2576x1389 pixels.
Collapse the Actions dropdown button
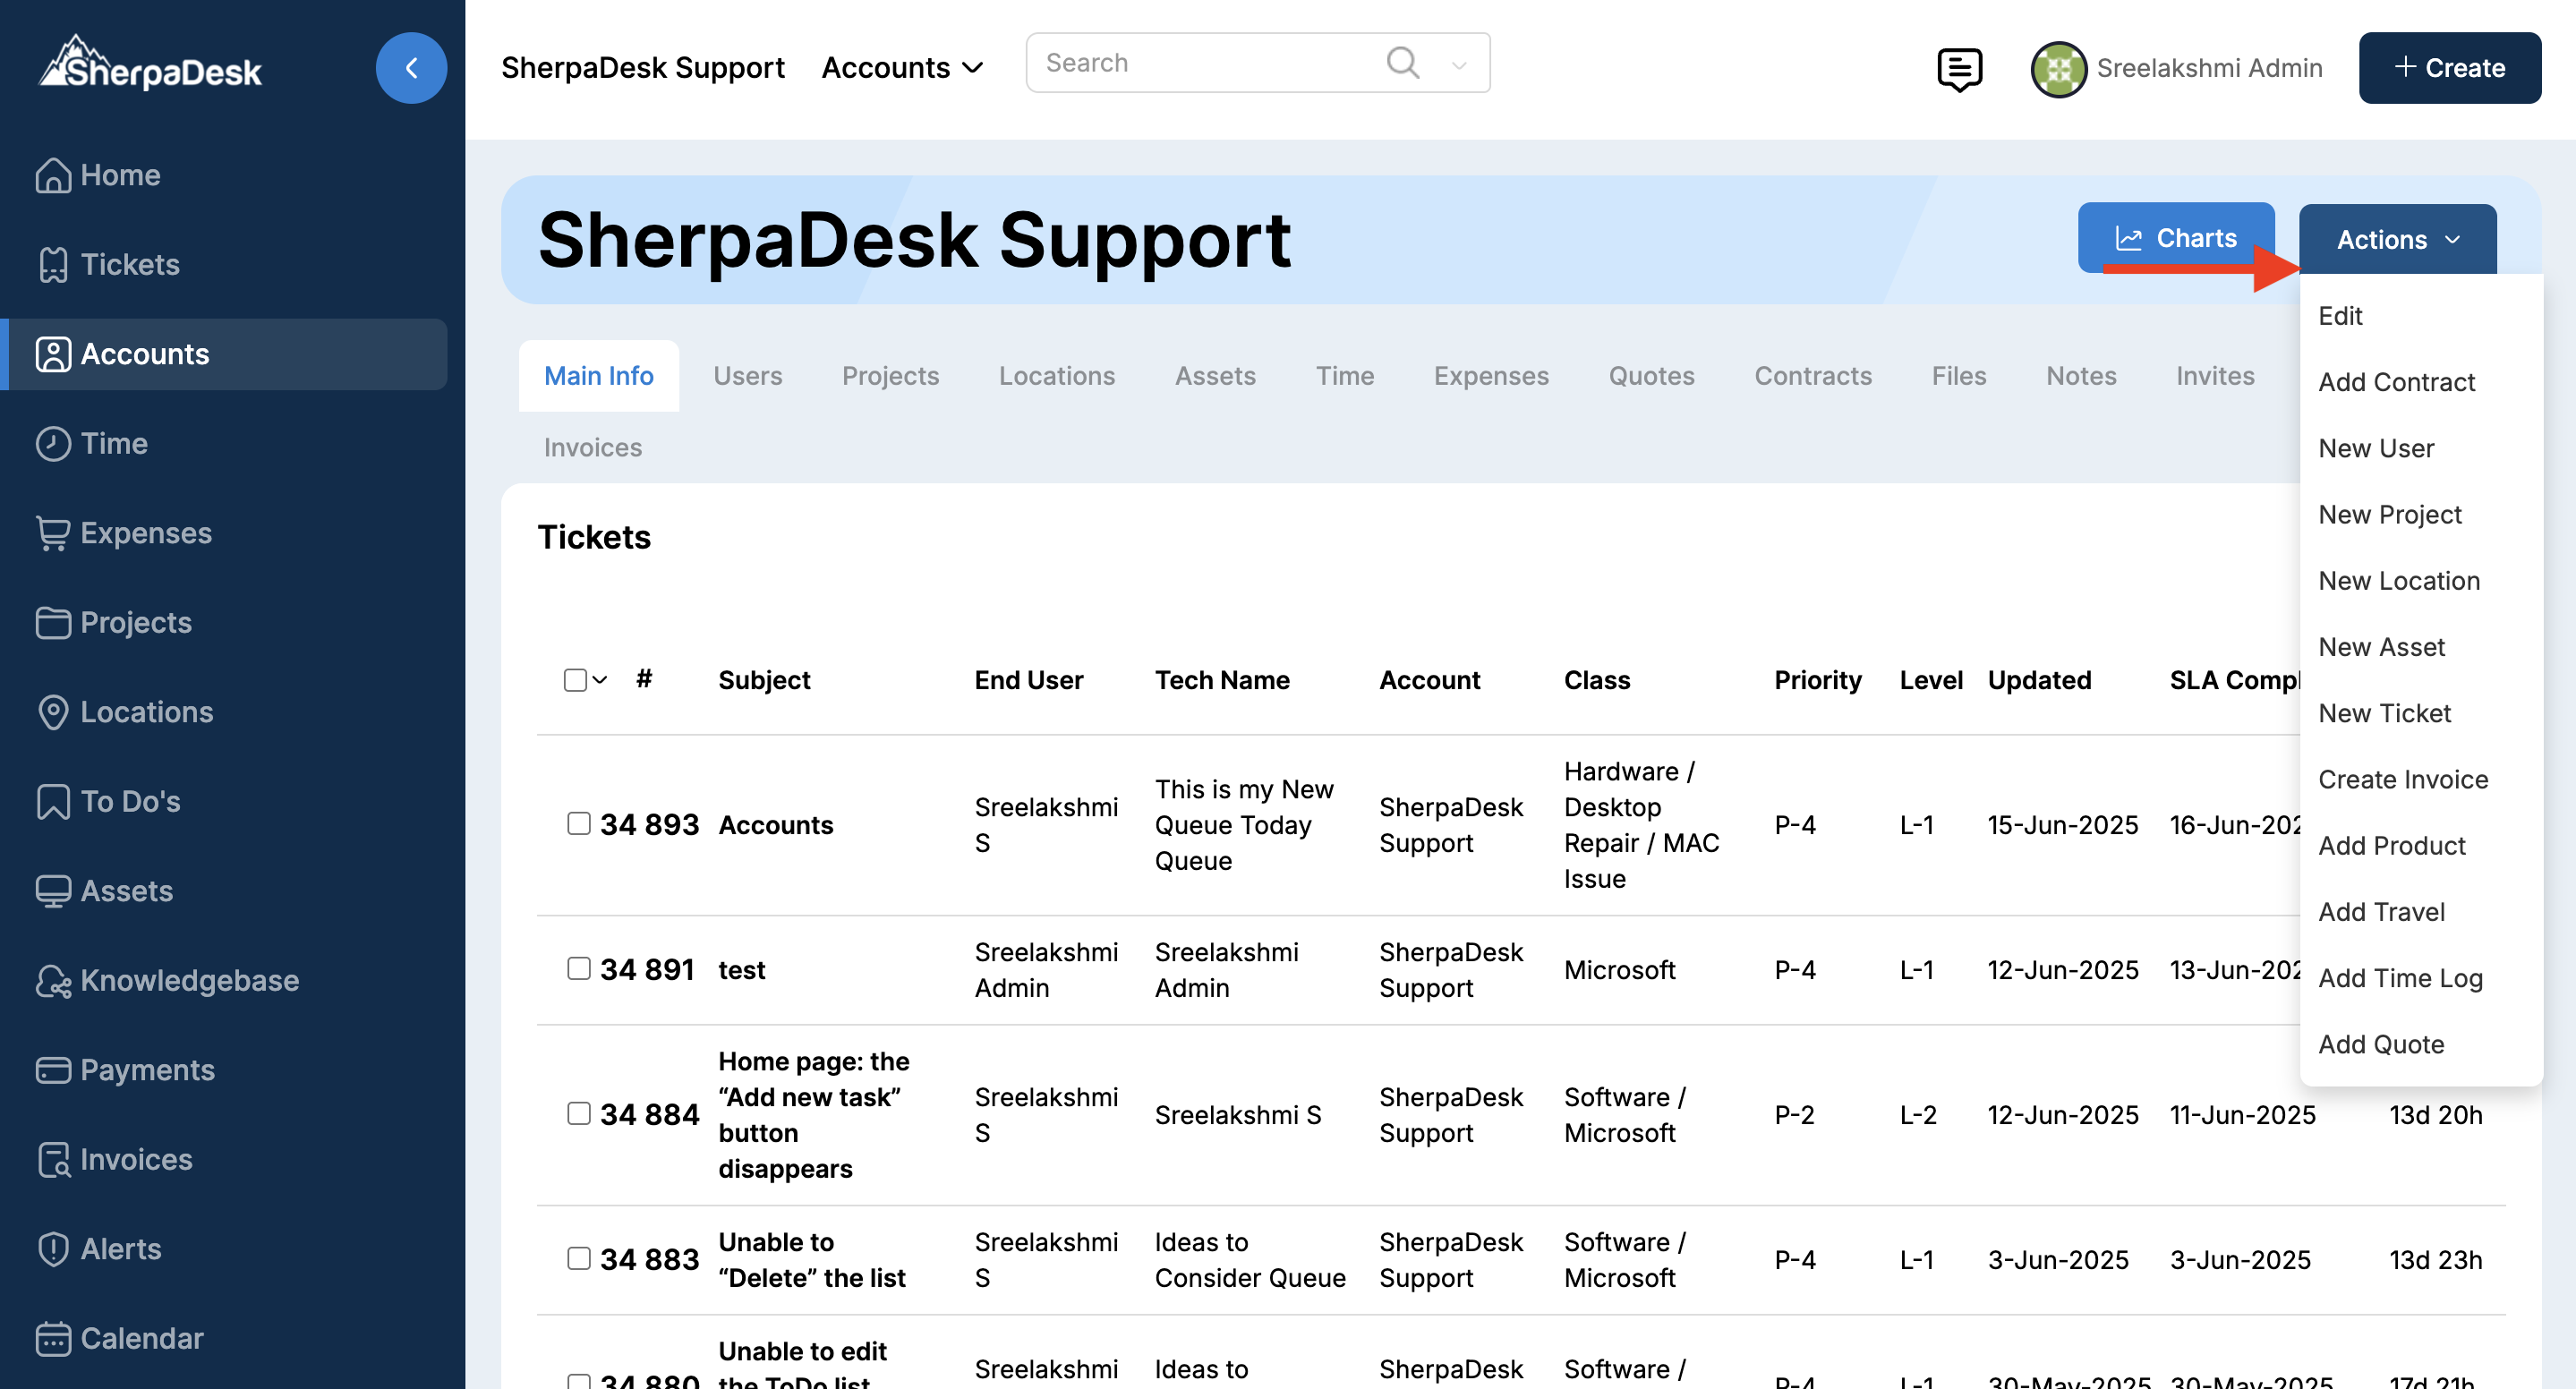tap(2397, 239)
